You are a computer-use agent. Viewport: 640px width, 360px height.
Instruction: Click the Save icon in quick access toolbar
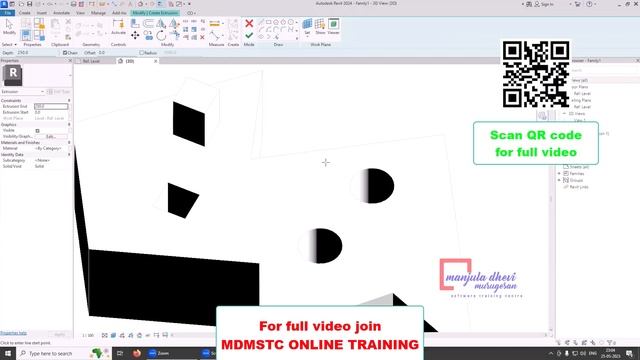[x=29, y=4]
